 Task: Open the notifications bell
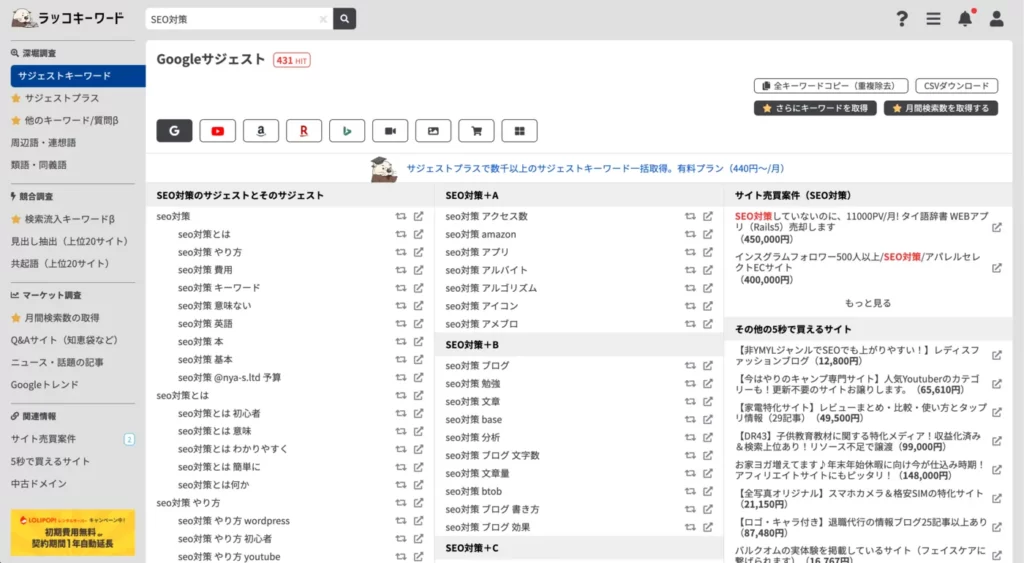click(x=965, y=18)
